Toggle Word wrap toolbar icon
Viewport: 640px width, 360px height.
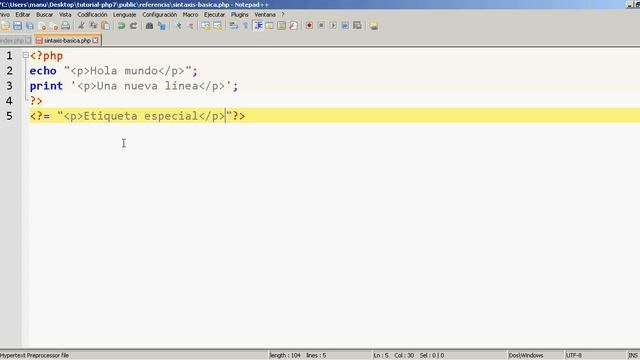click(233, 26)
